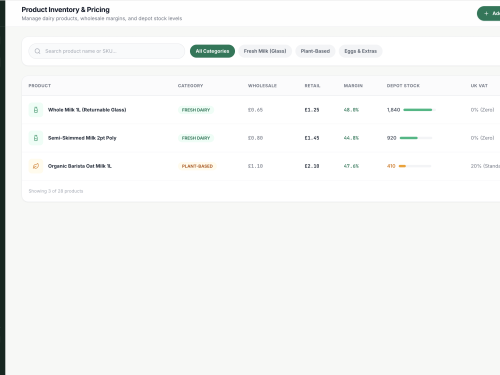Viewport: 500px width, 375px height.
Task: Click the Product column header
Action: [40, 86]
